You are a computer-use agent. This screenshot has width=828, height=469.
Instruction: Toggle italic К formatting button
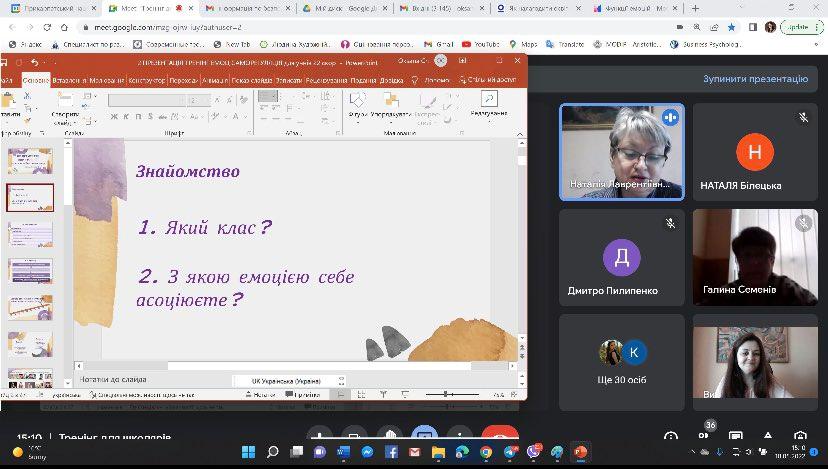pyautogui.click(x=124, y=115)
